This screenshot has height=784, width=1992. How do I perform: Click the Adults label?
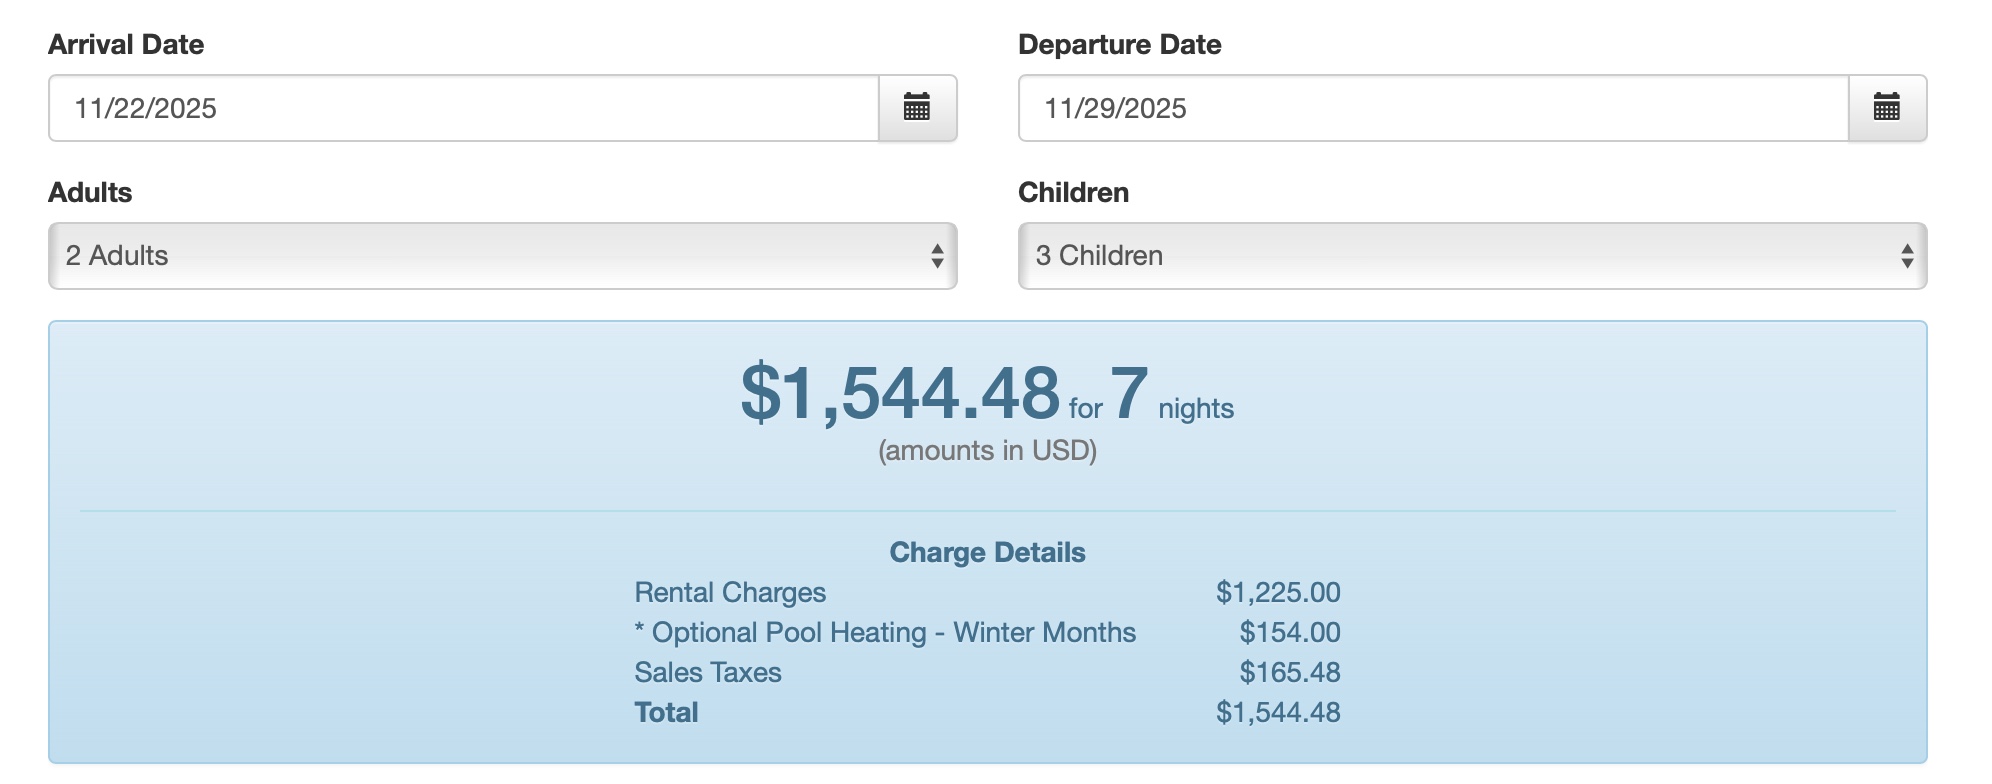pos(90,193)
